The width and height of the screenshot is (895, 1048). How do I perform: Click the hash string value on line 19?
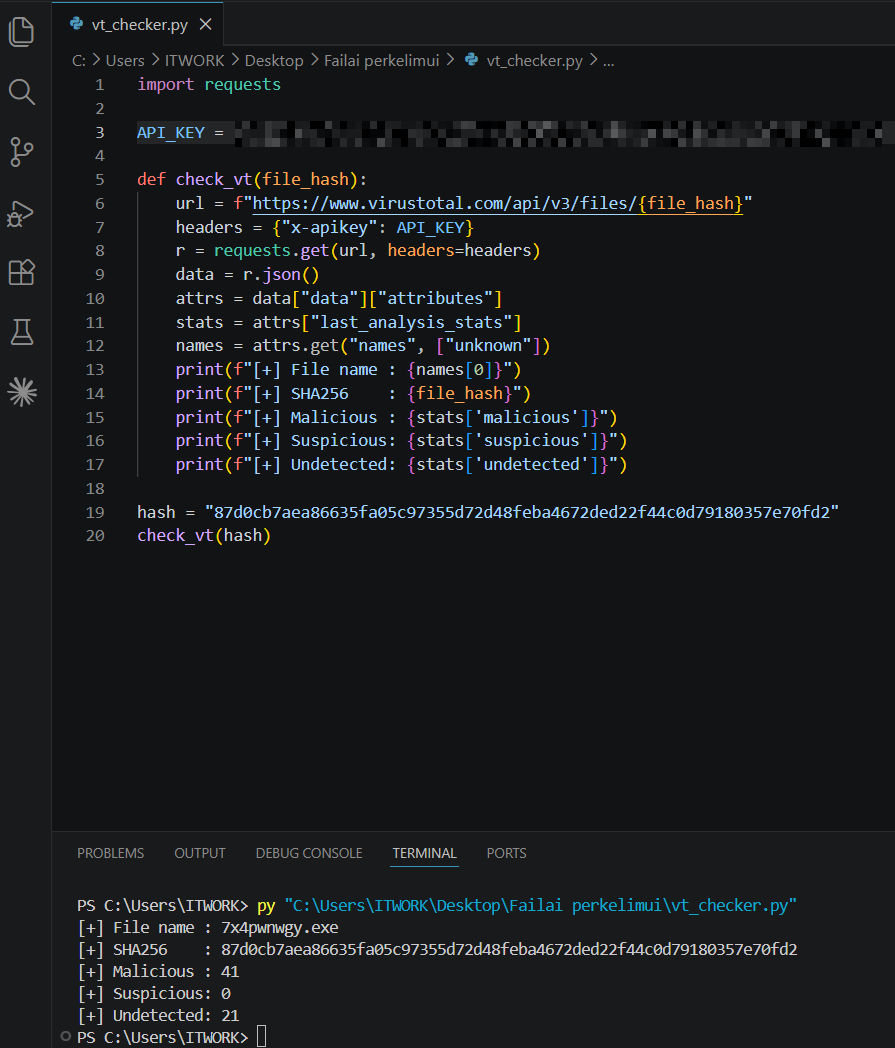(x=522, y=512)
